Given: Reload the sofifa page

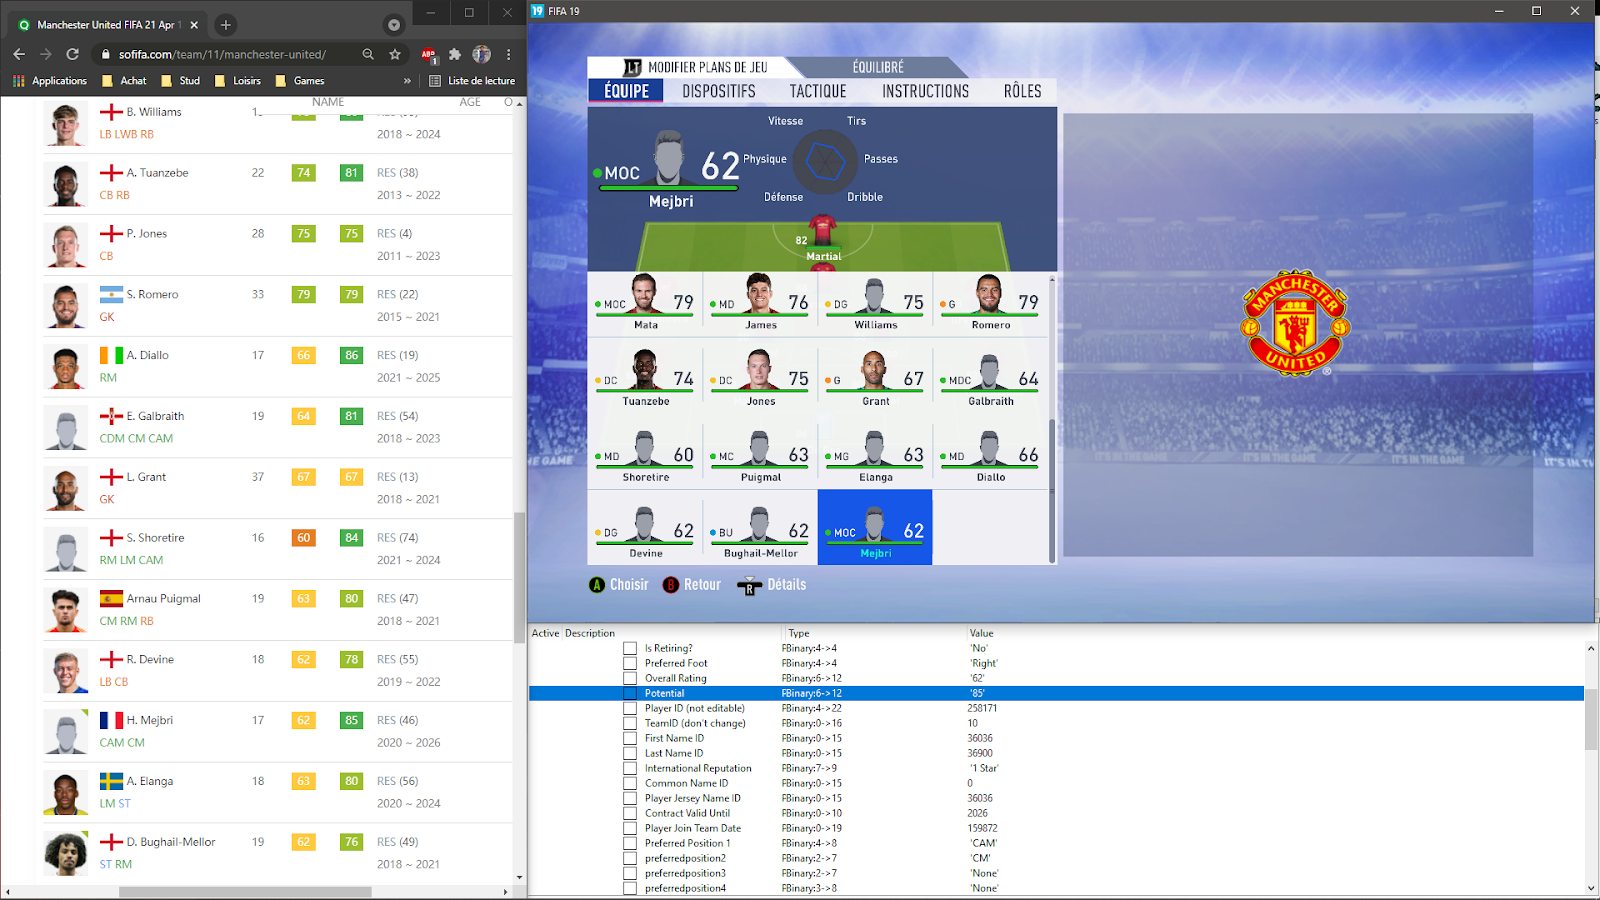Looking at the screenshot, I should tap(72, 54).
